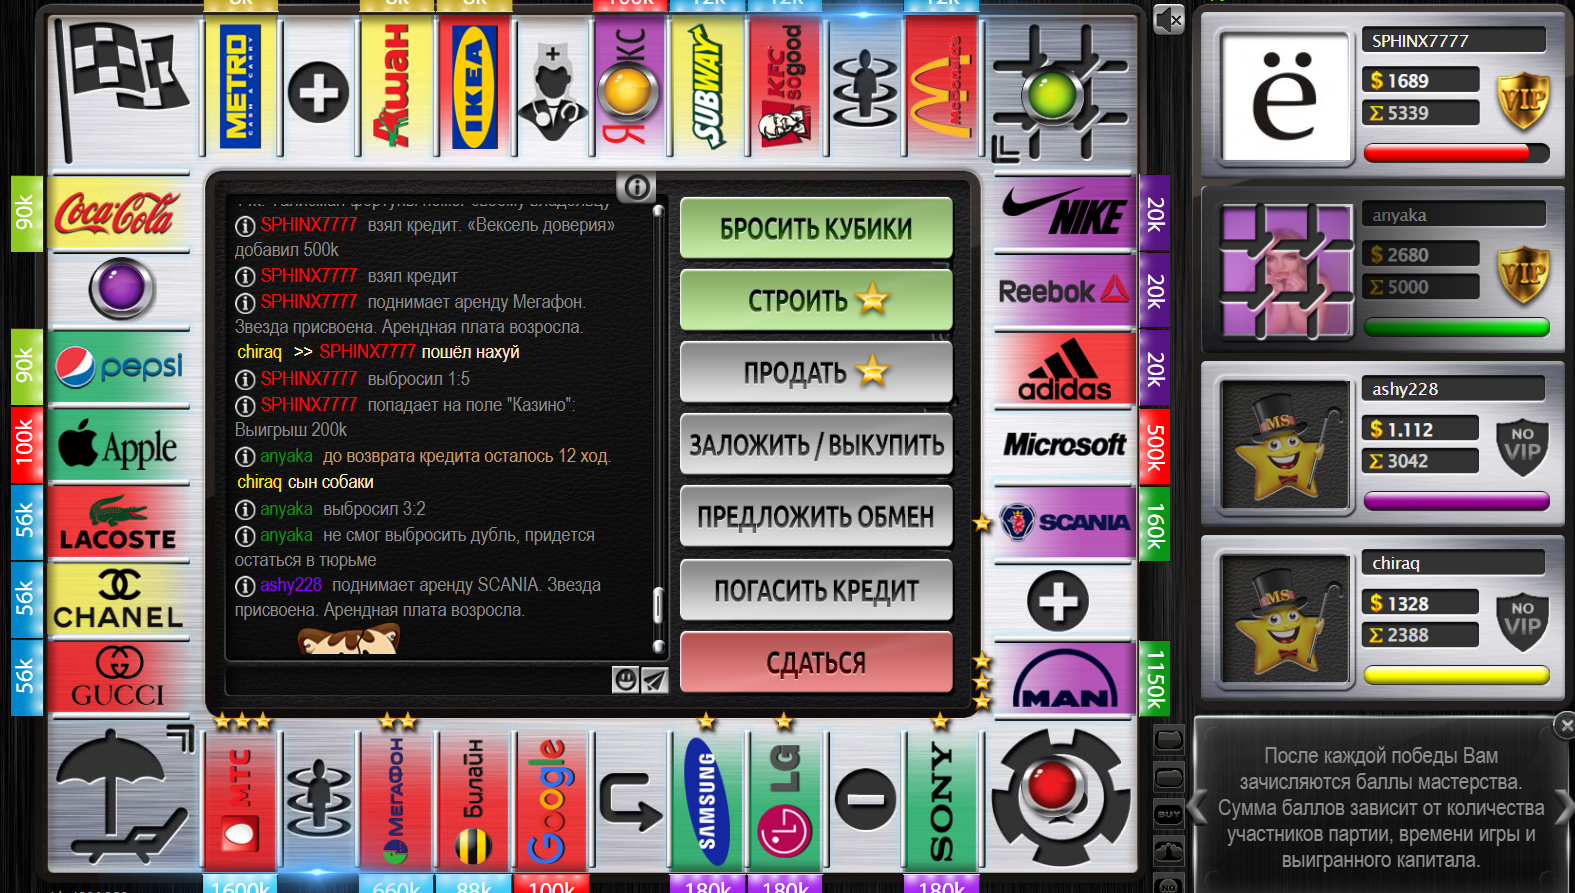The height and width of the screenshot is (893, 1575).
Task: Click ЗАЛОЖИТЬ / ВЫКУПИТЬ button
Action: coord(816,444)
